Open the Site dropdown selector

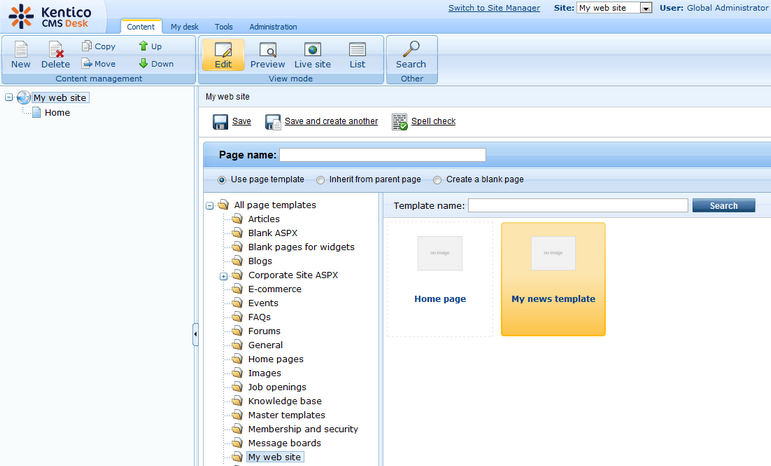[646, 8]
